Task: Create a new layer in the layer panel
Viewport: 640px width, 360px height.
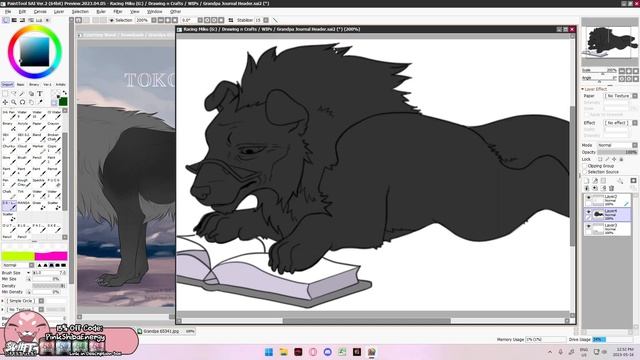Action: pyautogui.click(x=587, y=180)
